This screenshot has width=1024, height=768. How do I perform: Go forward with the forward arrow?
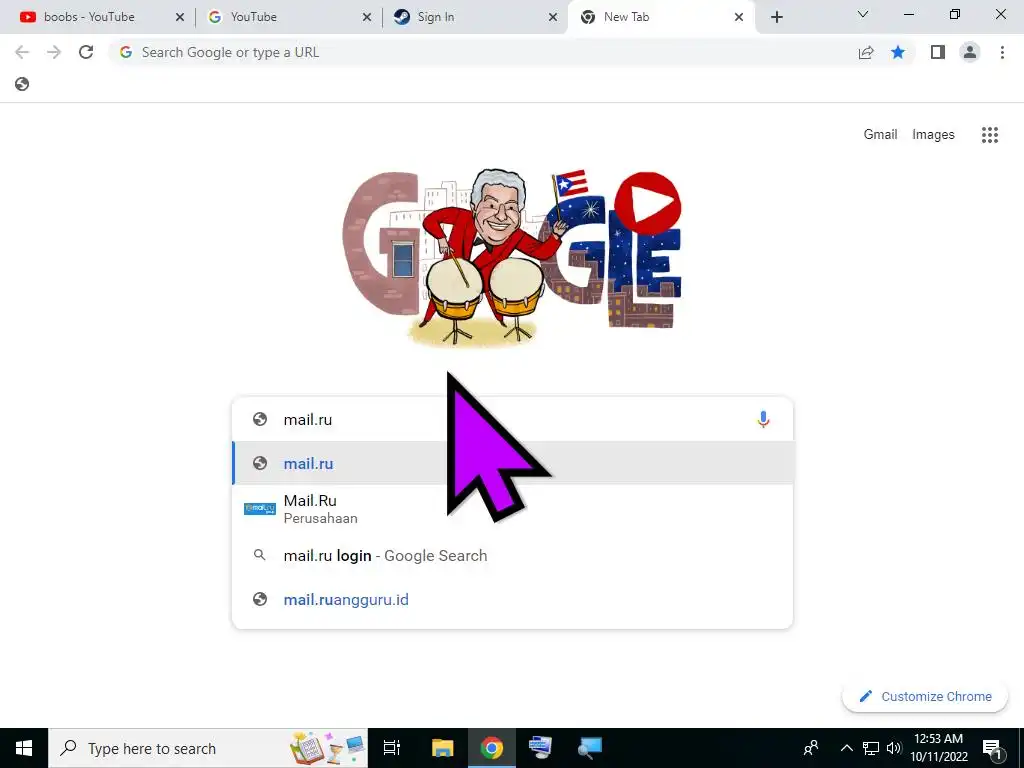point(54,52)
